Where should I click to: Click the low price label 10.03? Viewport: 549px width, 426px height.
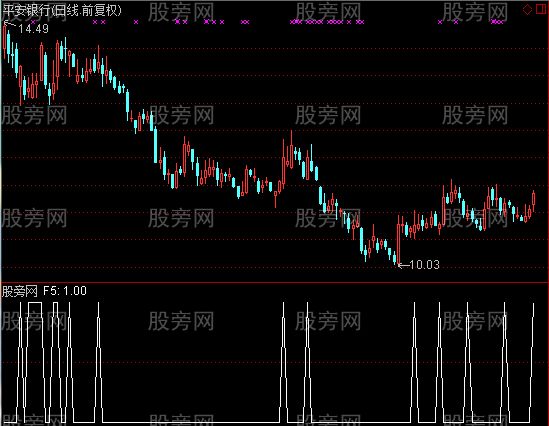pyautogui.click(x=424, y=265)
